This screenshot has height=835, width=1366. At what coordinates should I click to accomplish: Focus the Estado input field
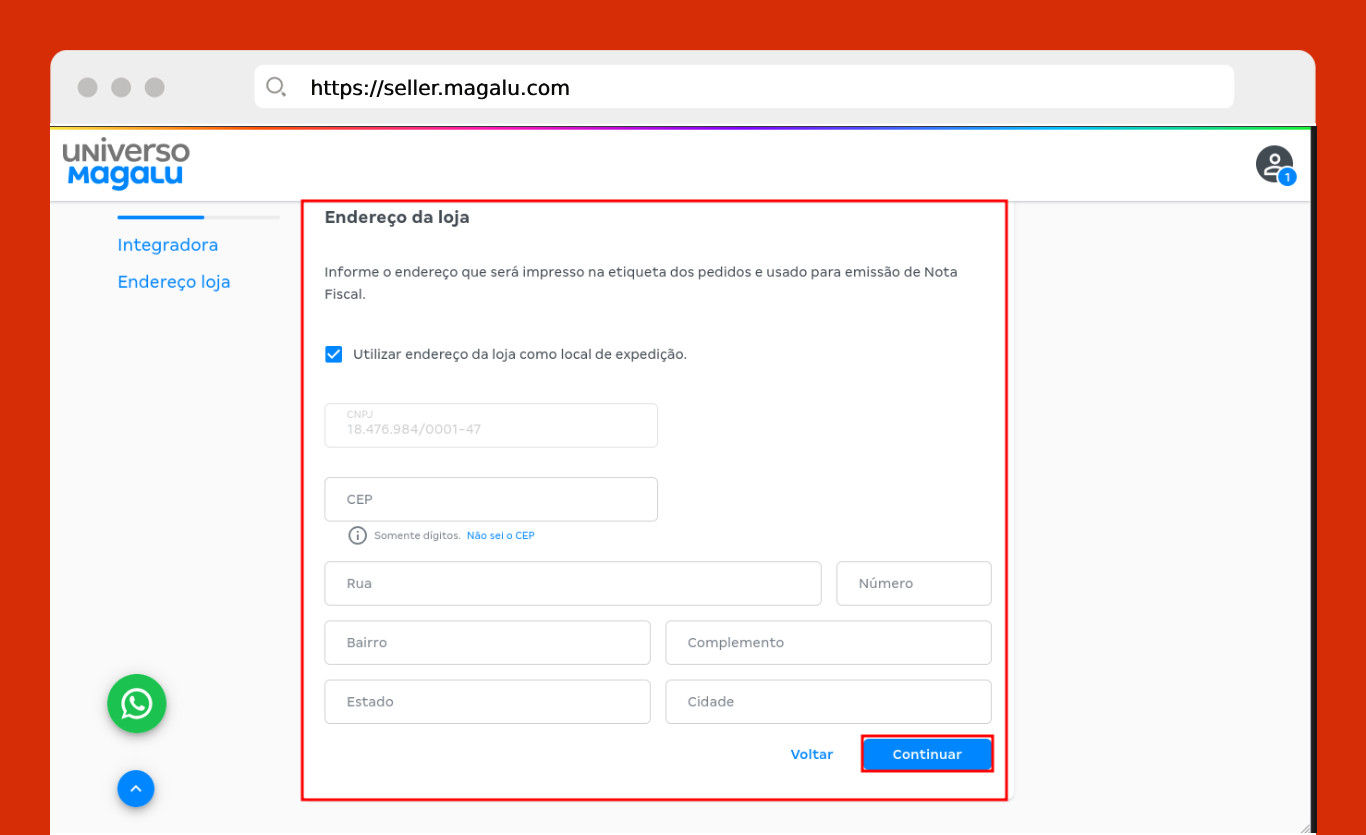488,702
